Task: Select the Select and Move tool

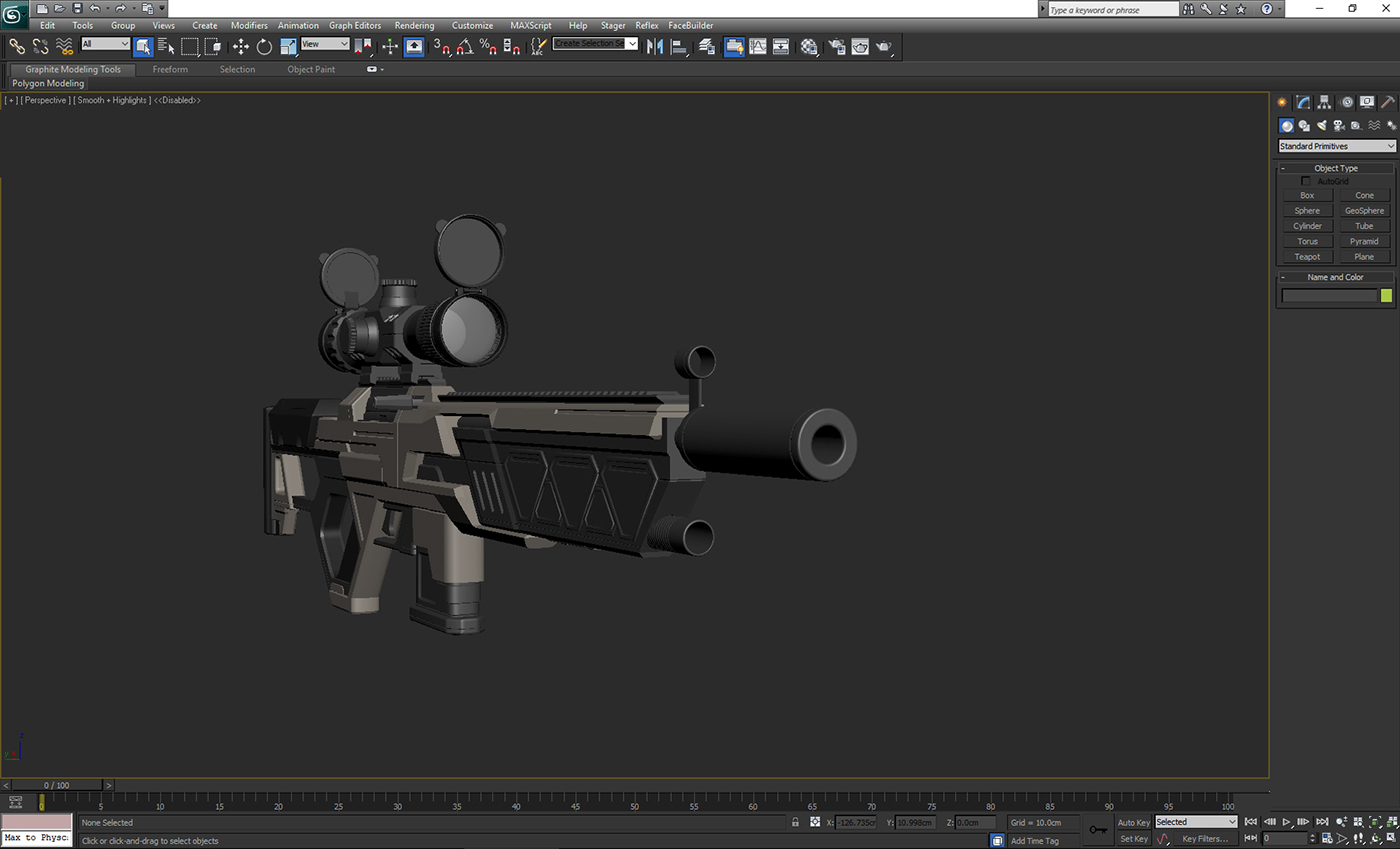Action: (x=240, y=46)
